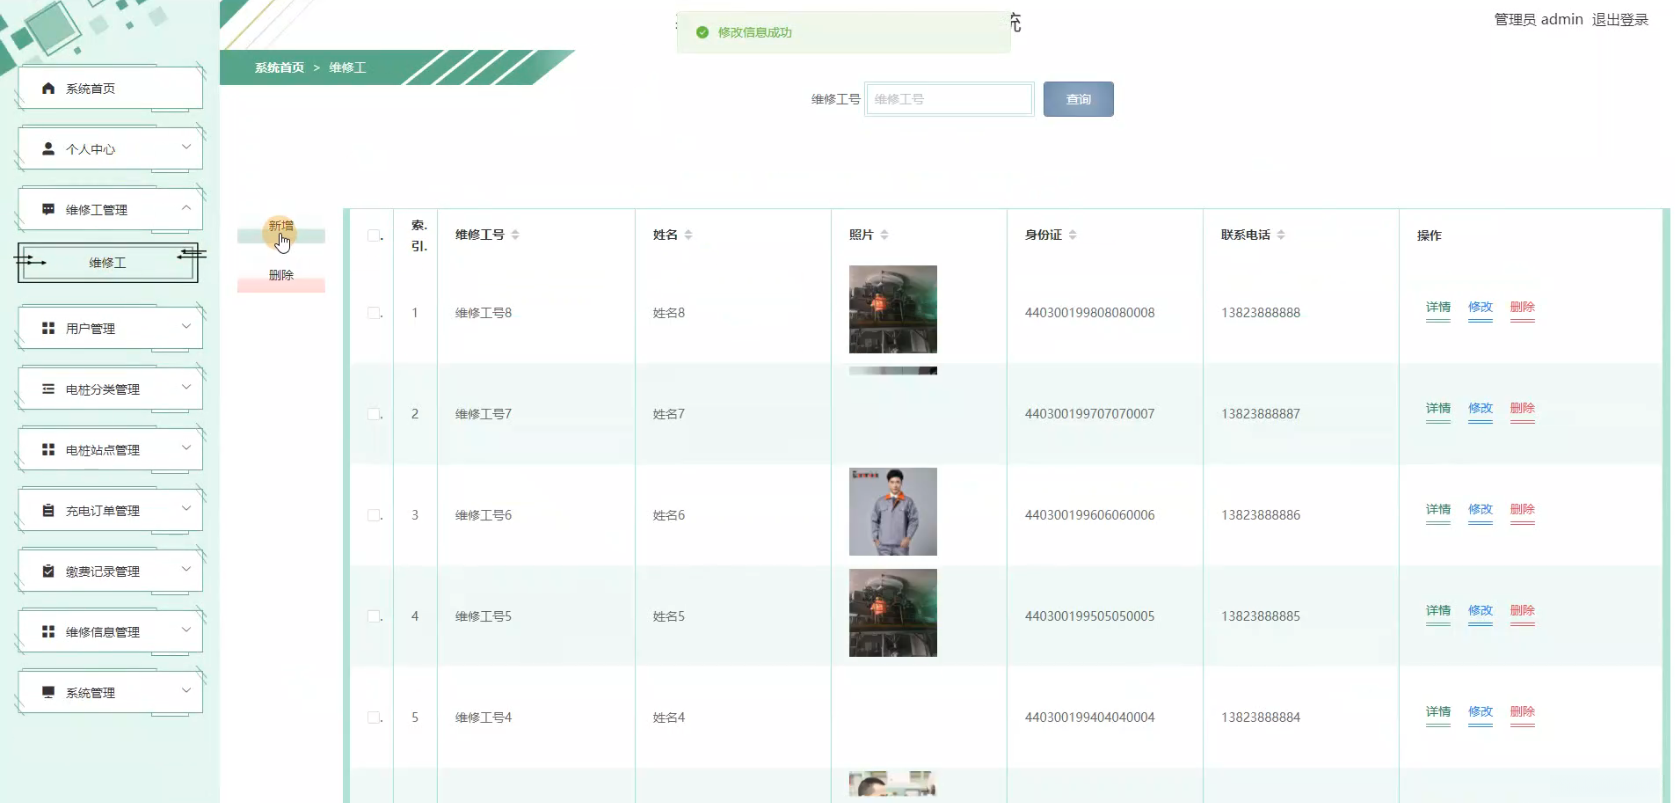The image size is (1675, 803).
Task: Expand the 系统管理 menu chevron
Action: [186, 690]
